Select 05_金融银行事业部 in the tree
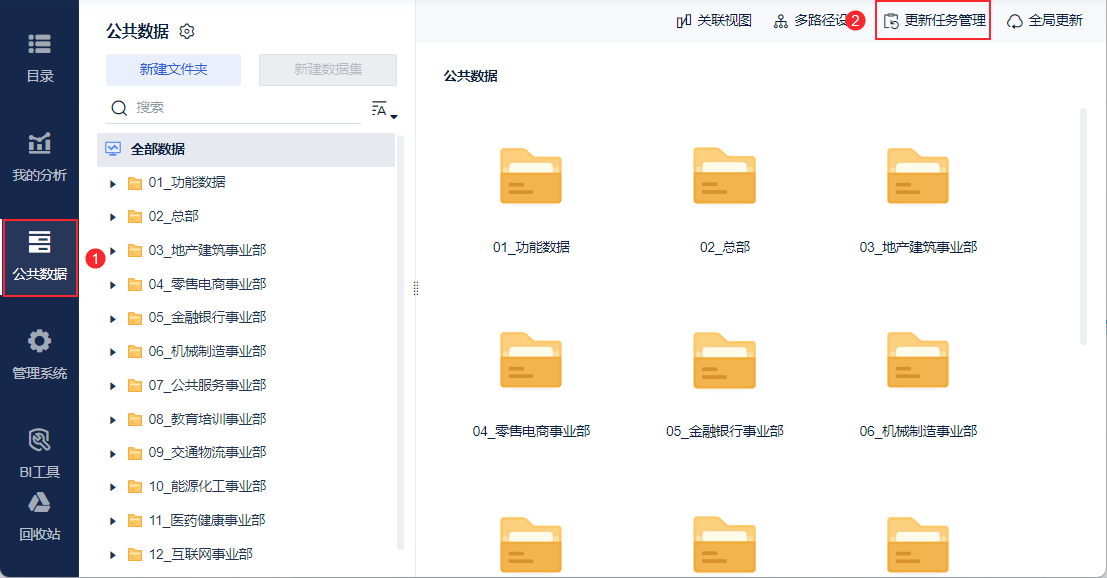Screen dimensions: 1107x578 (208, 318)
